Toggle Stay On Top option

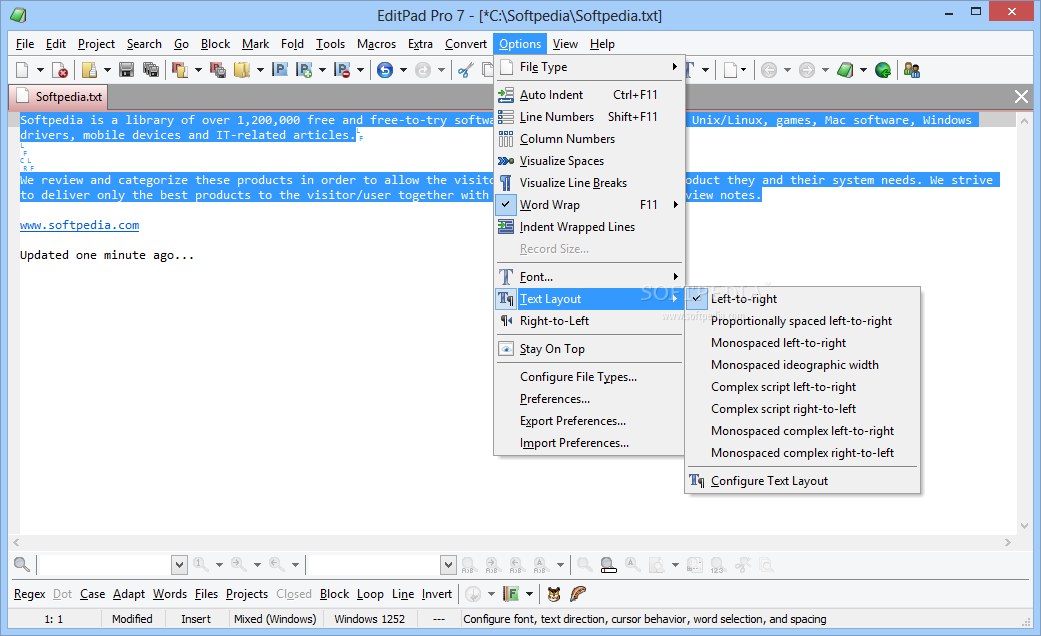click(x=589, y=349)
